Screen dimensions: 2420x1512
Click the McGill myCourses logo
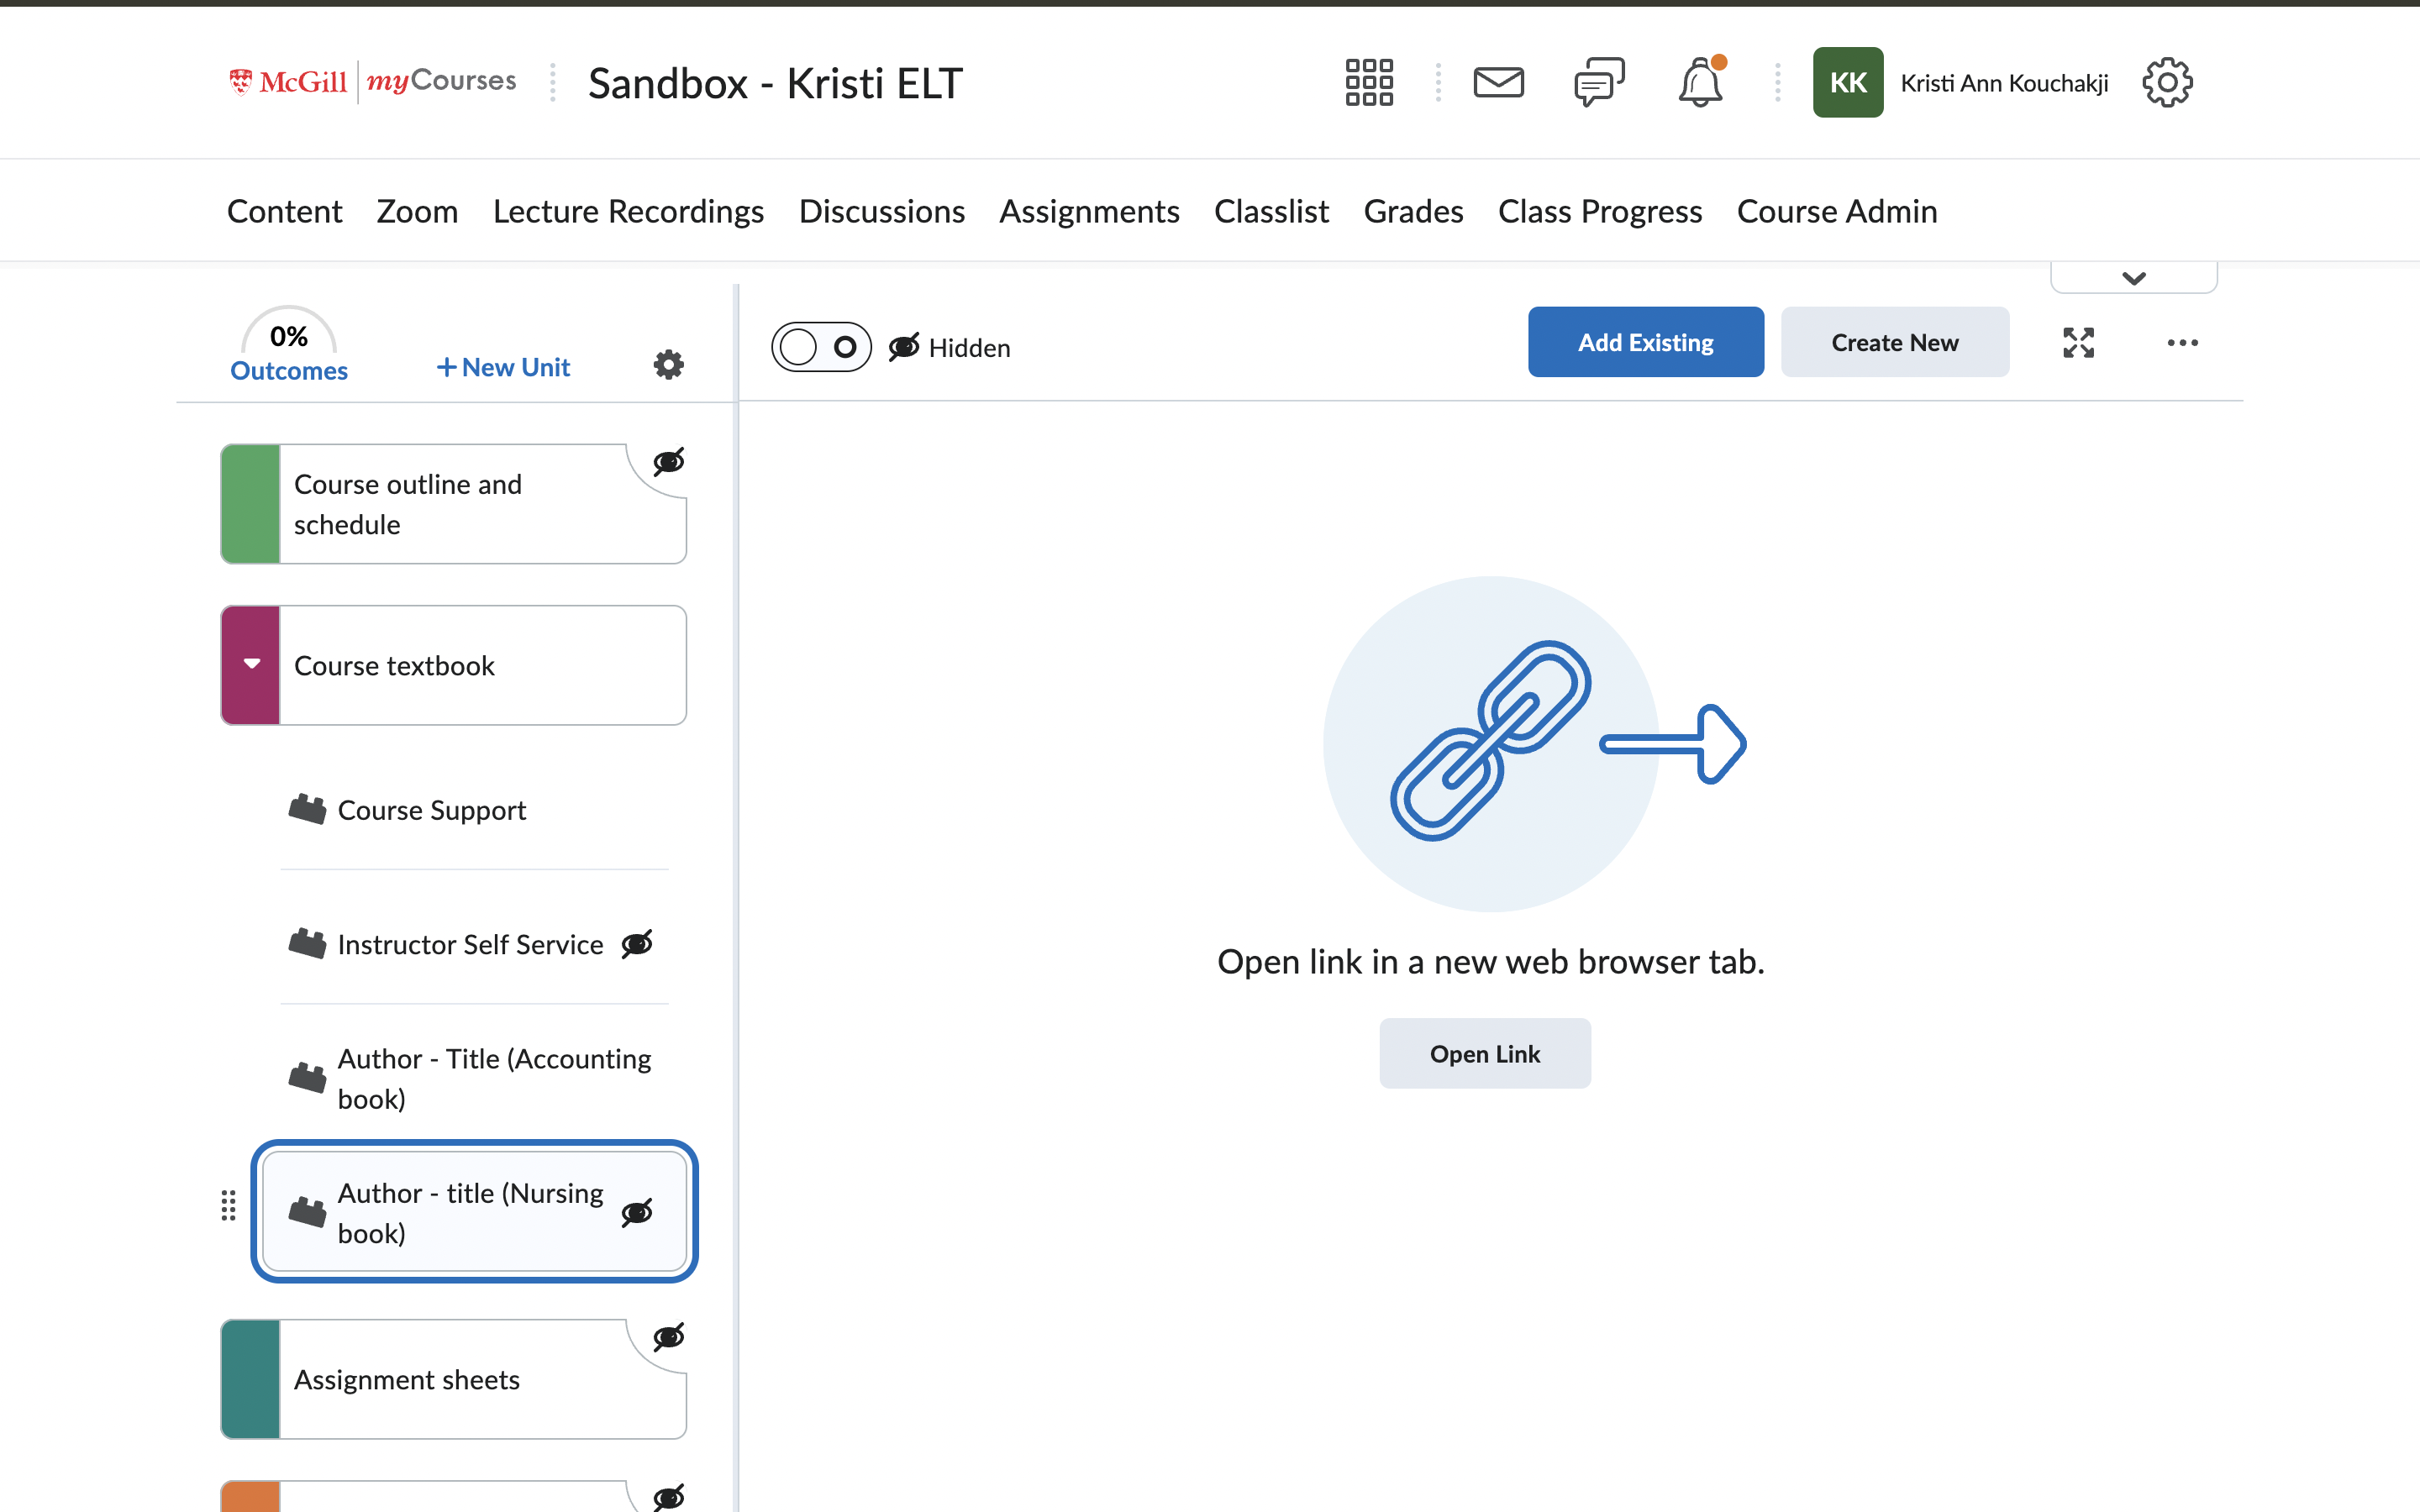[372, 82]
